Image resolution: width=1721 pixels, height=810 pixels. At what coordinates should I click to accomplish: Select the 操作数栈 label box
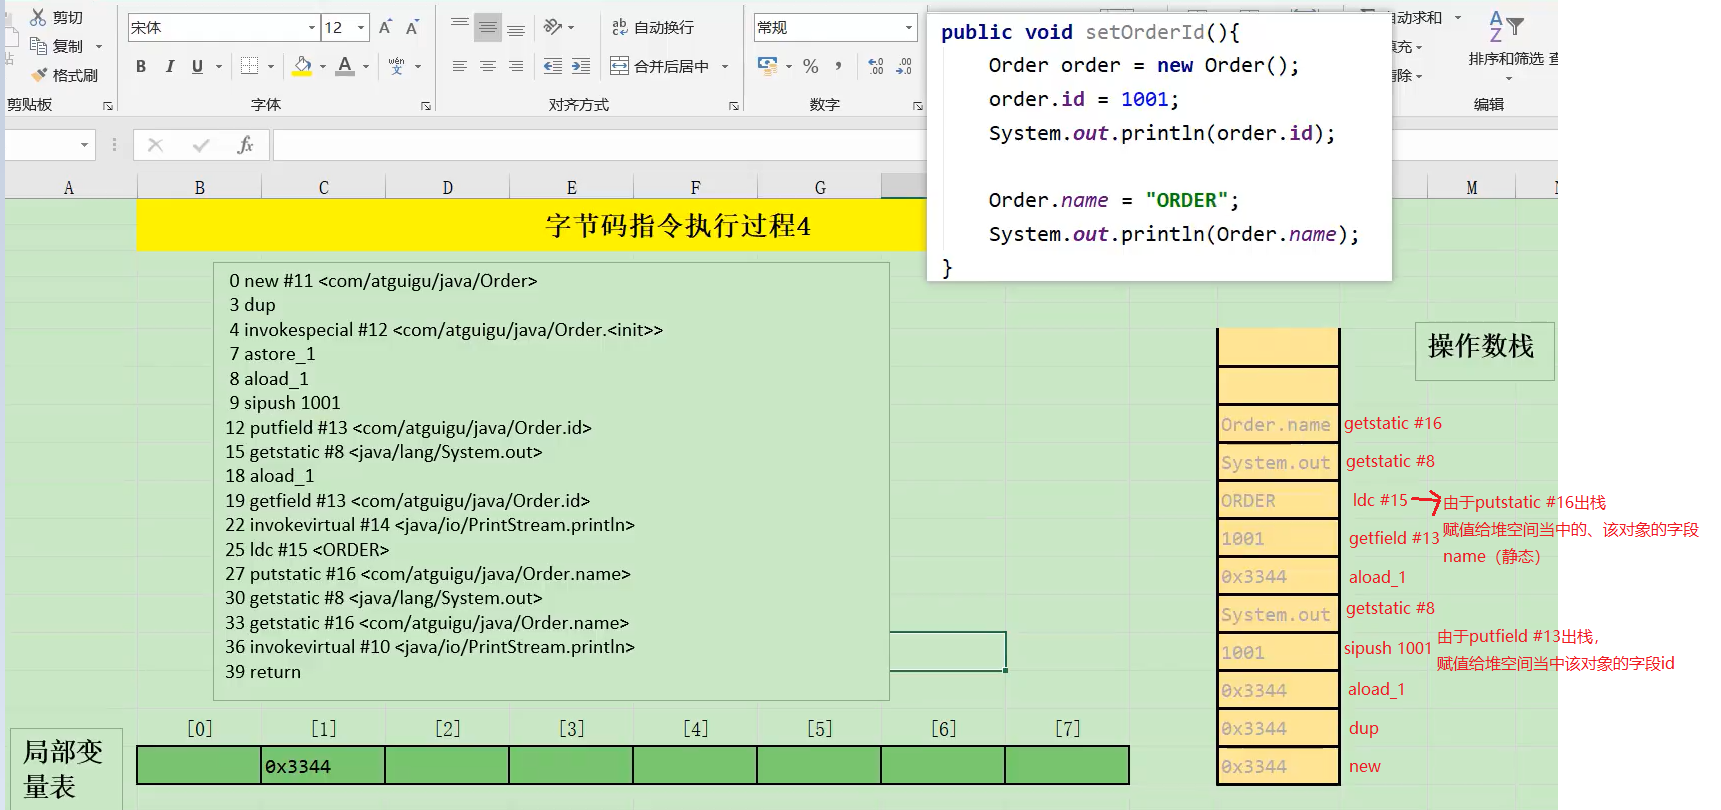point(1484,350)
